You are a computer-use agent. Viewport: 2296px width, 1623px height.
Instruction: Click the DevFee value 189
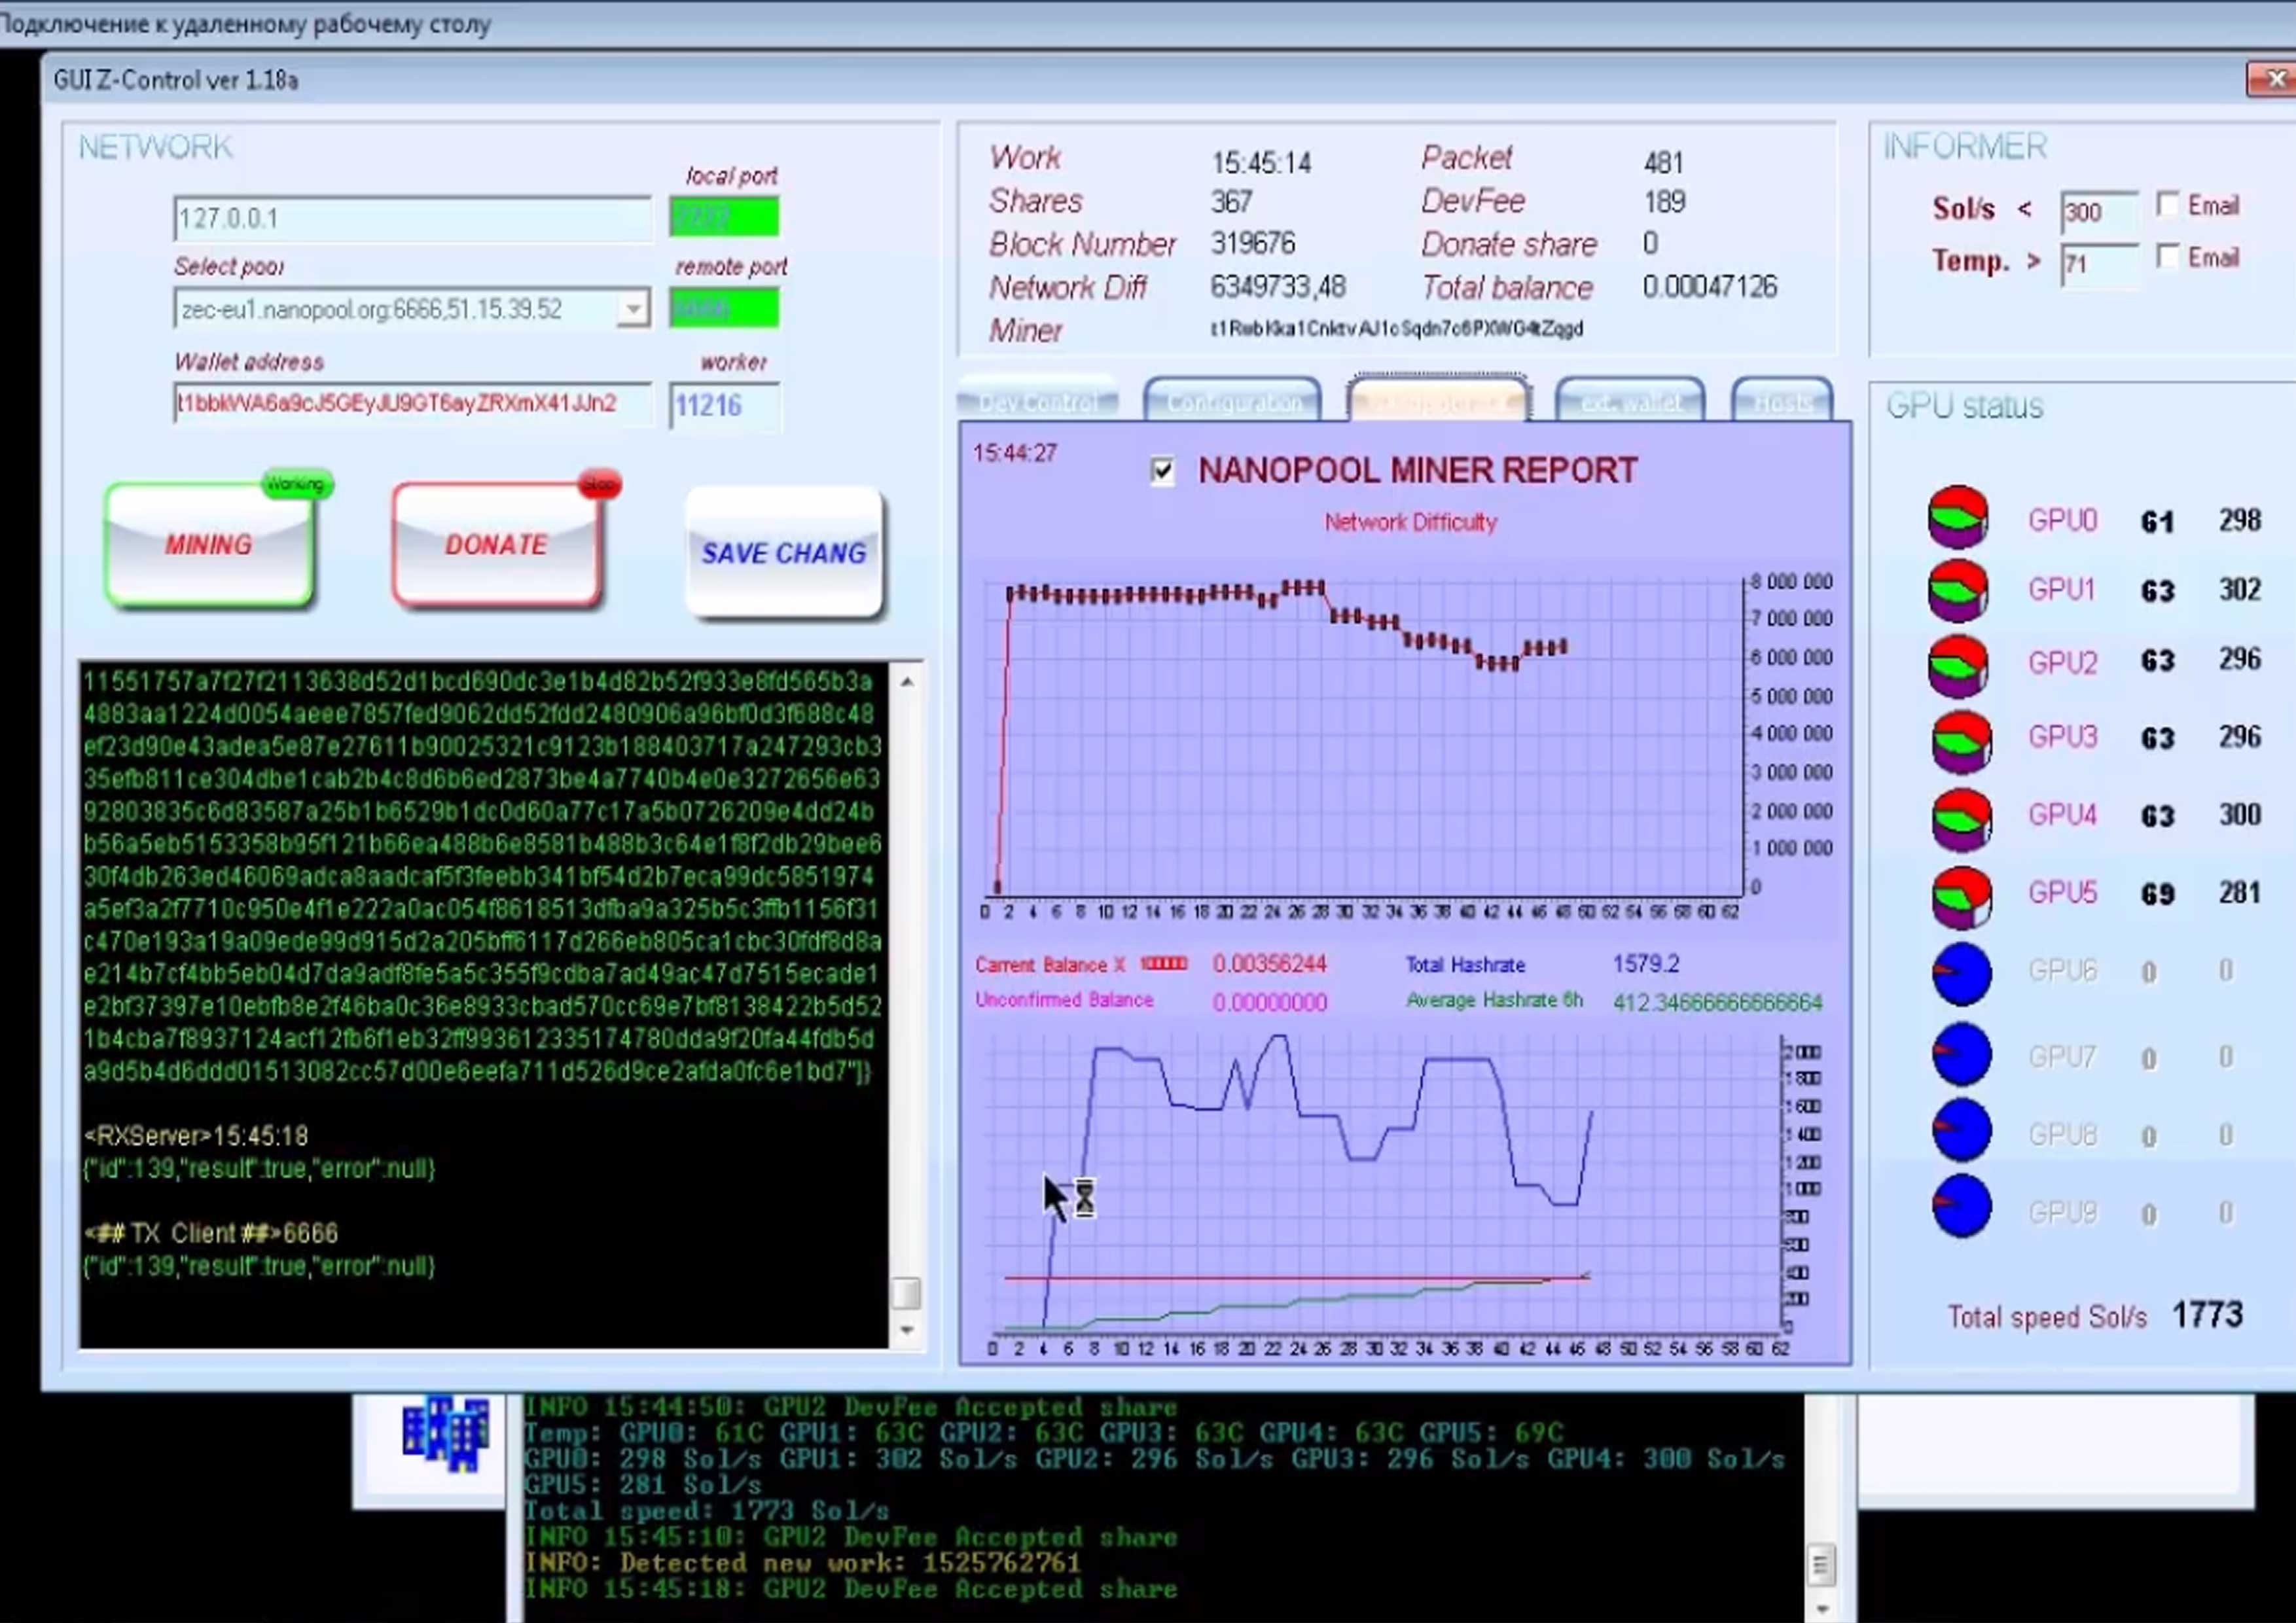pyautogui.click(x=1664, y=202)
